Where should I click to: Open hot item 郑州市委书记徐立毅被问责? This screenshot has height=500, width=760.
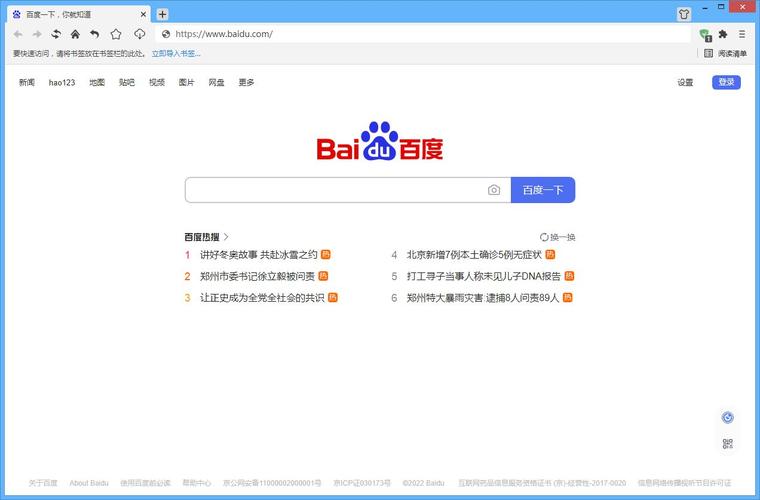257,276
